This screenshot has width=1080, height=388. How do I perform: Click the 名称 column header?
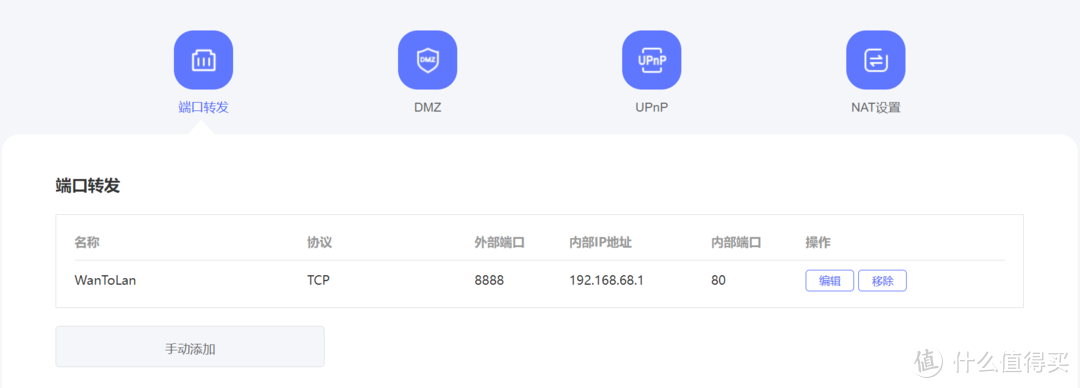(87, 243)
